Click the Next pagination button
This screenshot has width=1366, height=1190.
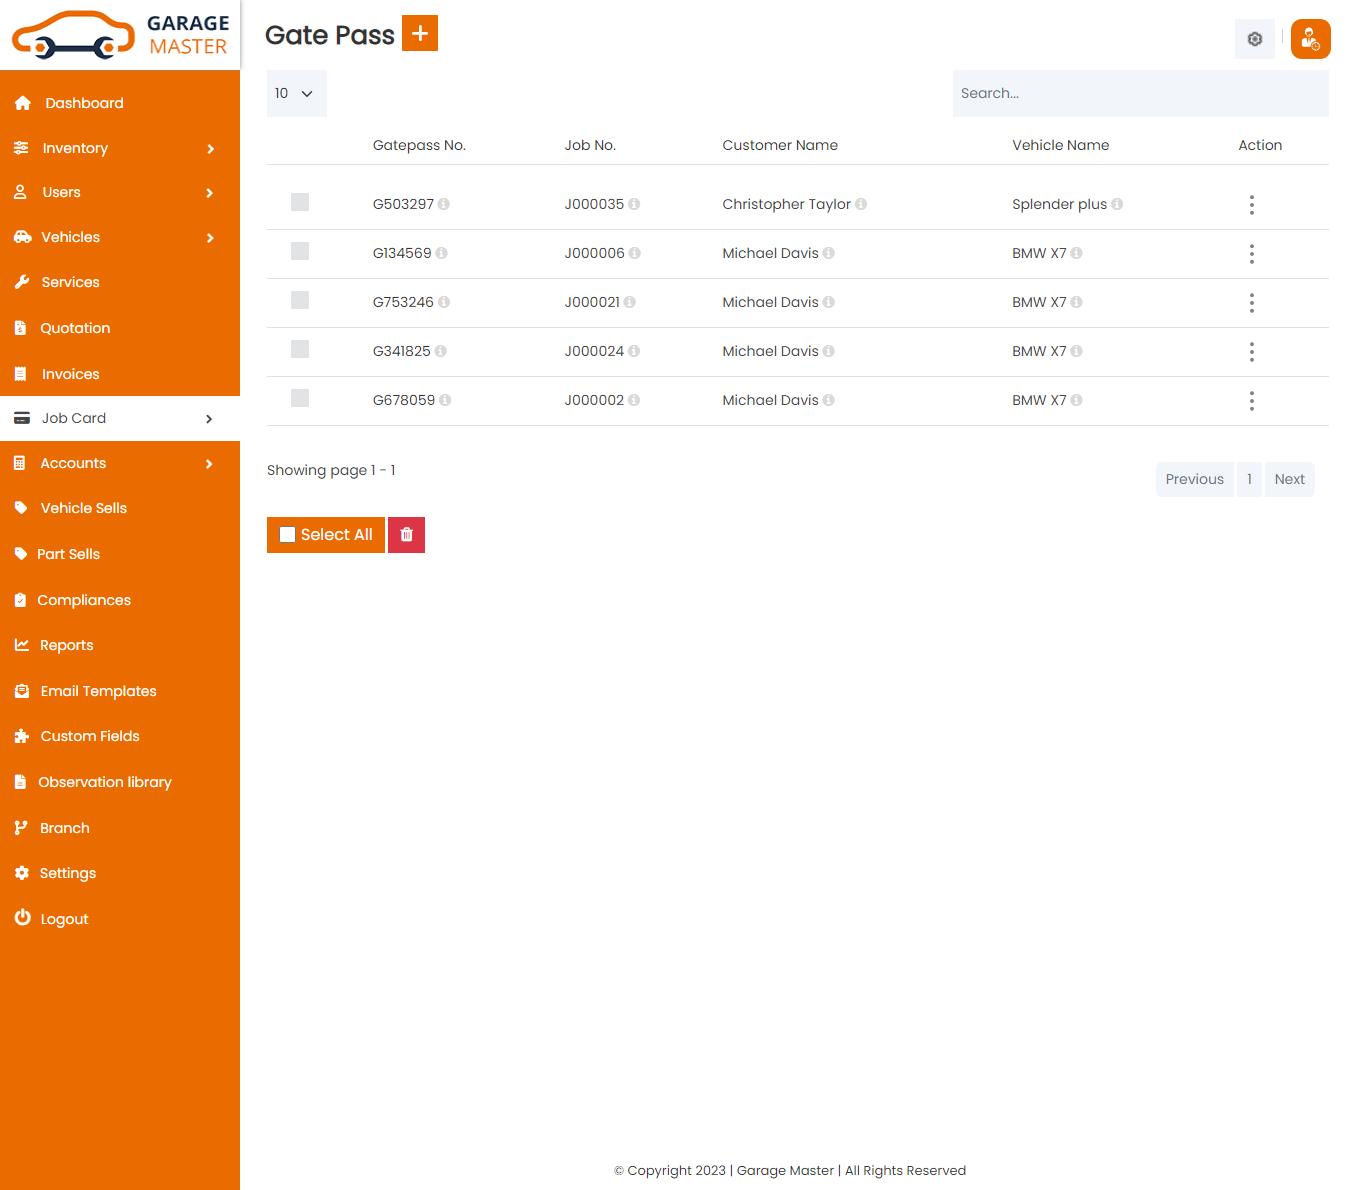(1289, 479)
